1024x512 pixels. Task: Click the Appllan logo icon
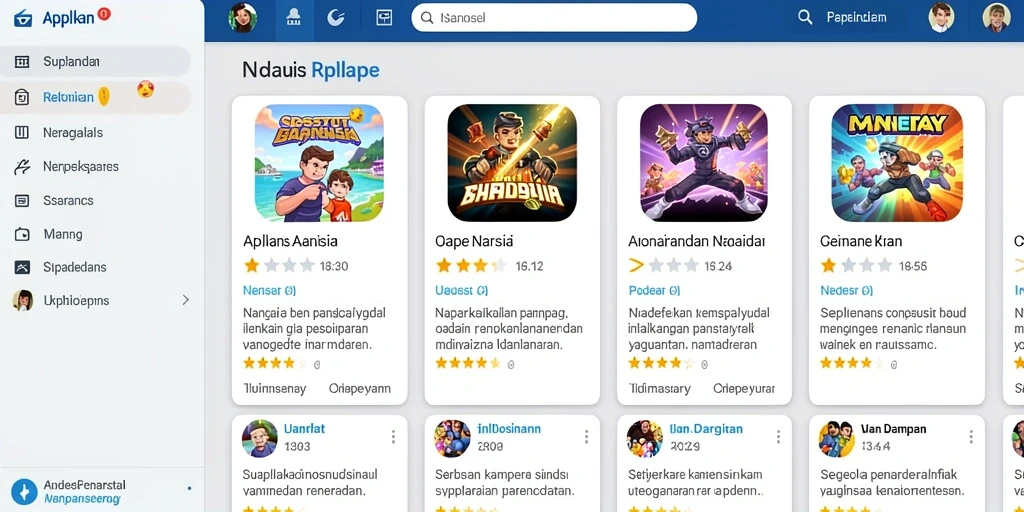coord(22,18)
